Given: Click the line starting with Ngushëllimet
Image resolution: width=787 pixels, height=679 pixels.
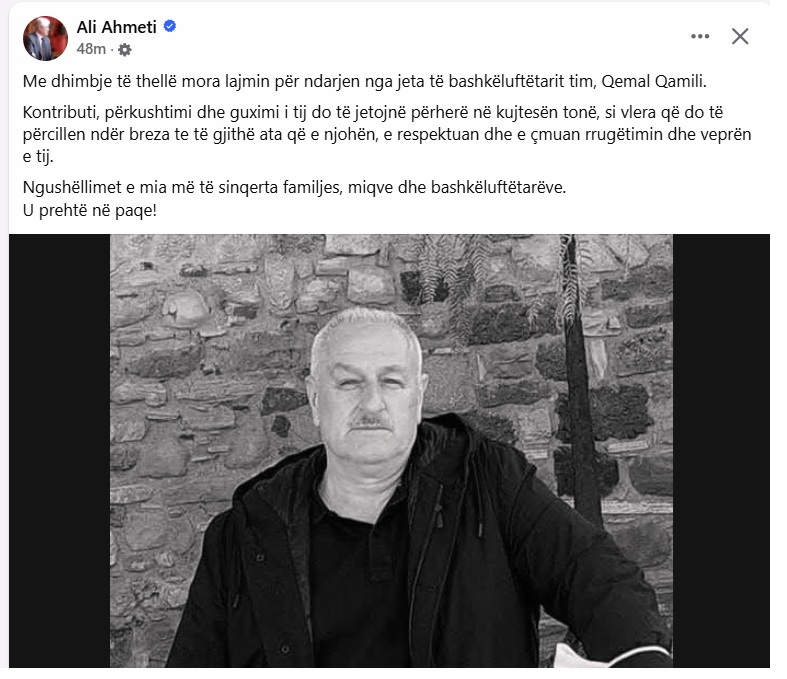Looking at the screenshot, I should click(294, 187).
